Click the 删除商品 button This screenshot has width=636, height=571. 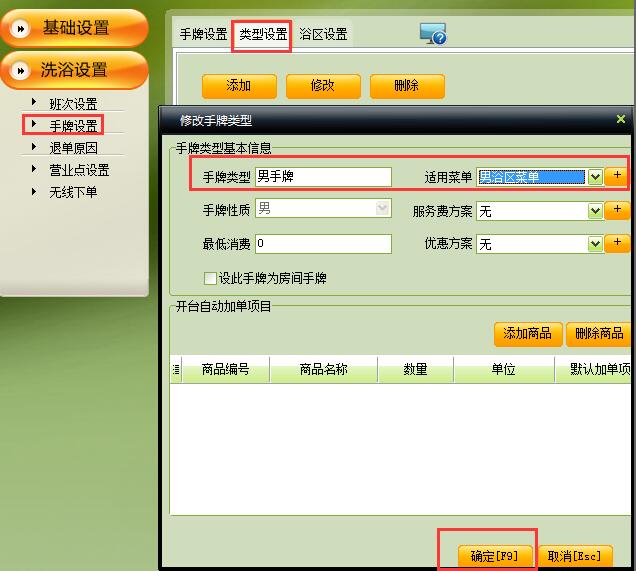599,334
